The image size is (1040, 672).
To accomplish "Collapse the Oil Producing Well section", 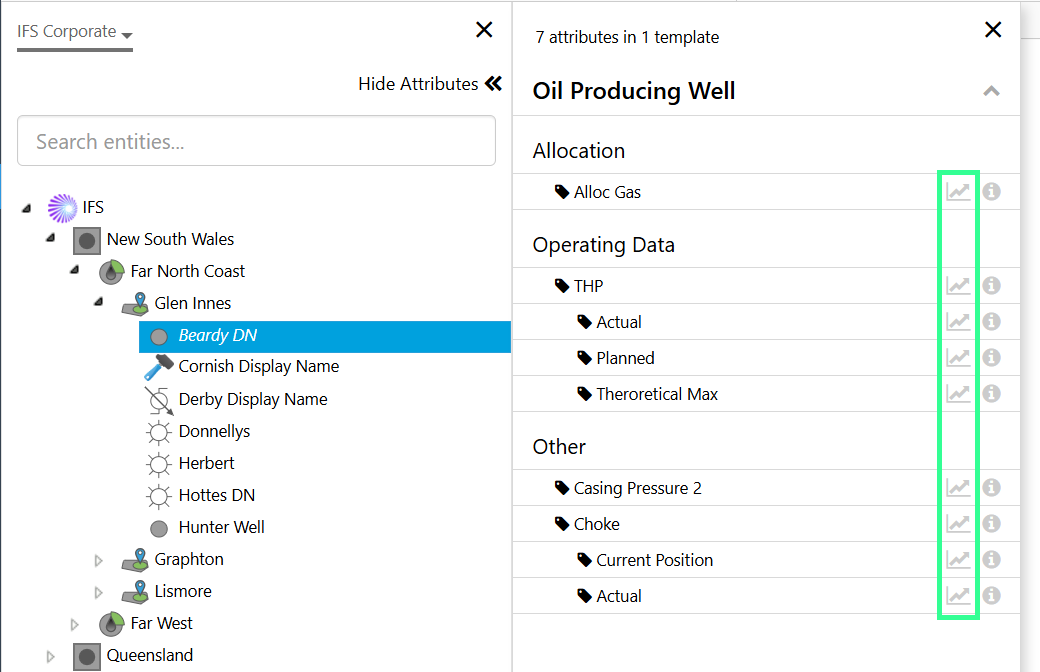I will (991, 90).
